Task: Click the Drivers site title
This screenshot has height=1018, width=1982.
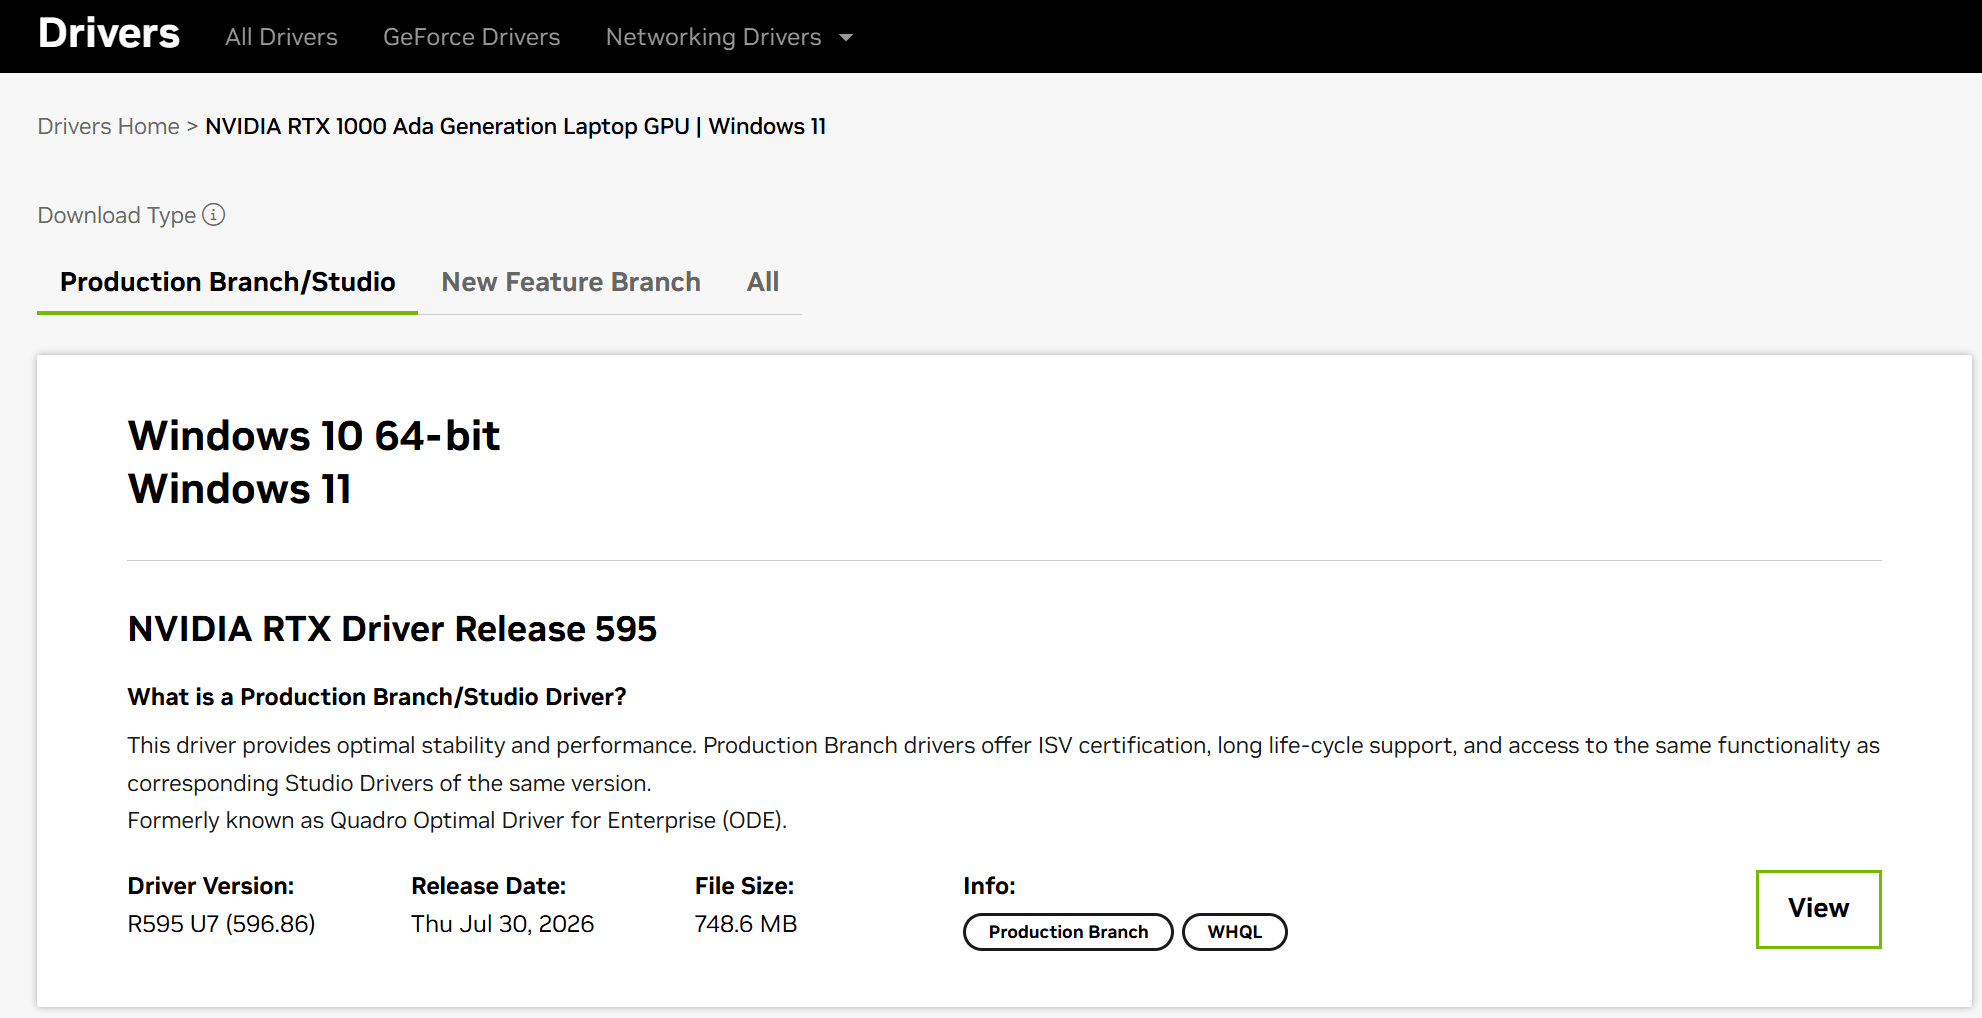Action: 109,33
